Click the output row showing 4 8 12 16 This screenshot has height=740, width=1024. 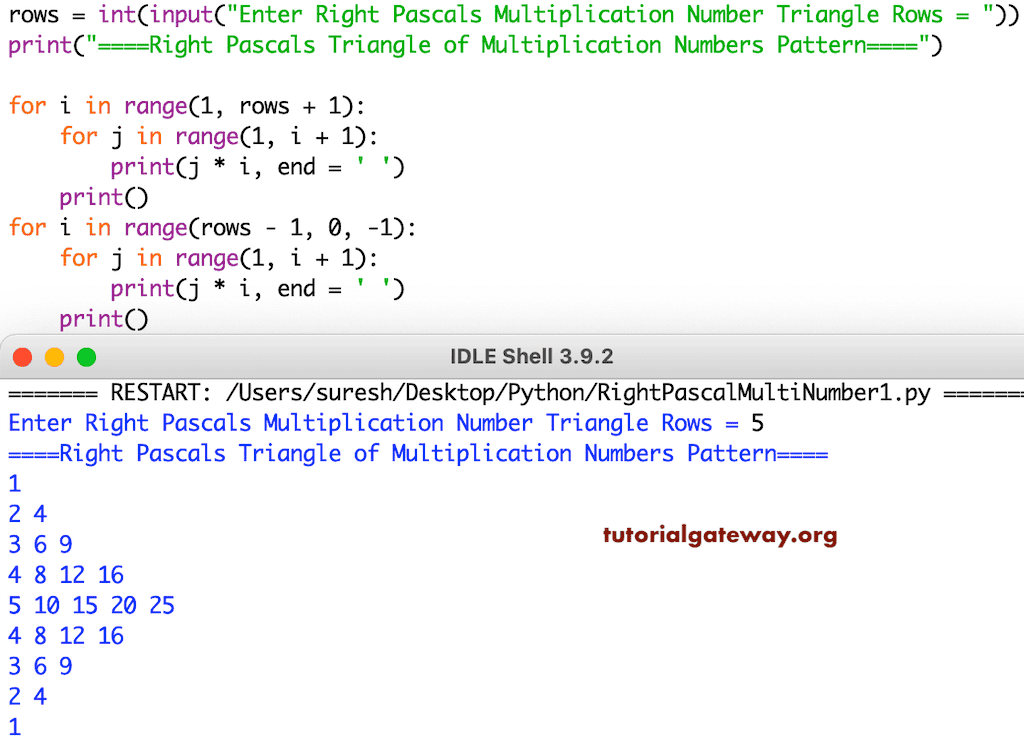coord(65,574)
